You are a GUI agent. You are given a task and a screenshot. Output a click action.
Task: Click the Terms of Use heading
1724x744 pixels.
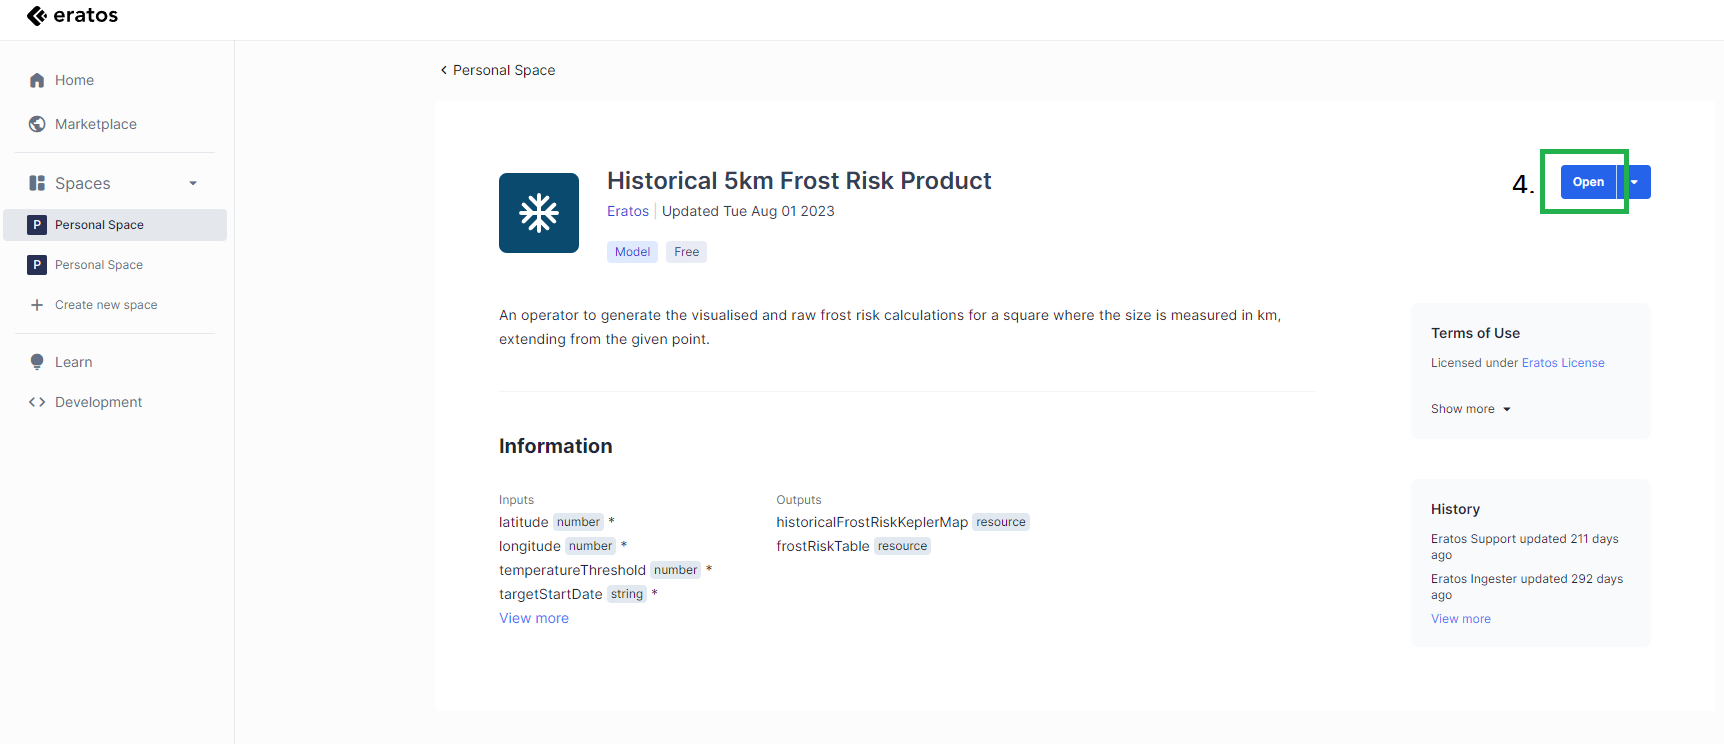(1475, 333)
